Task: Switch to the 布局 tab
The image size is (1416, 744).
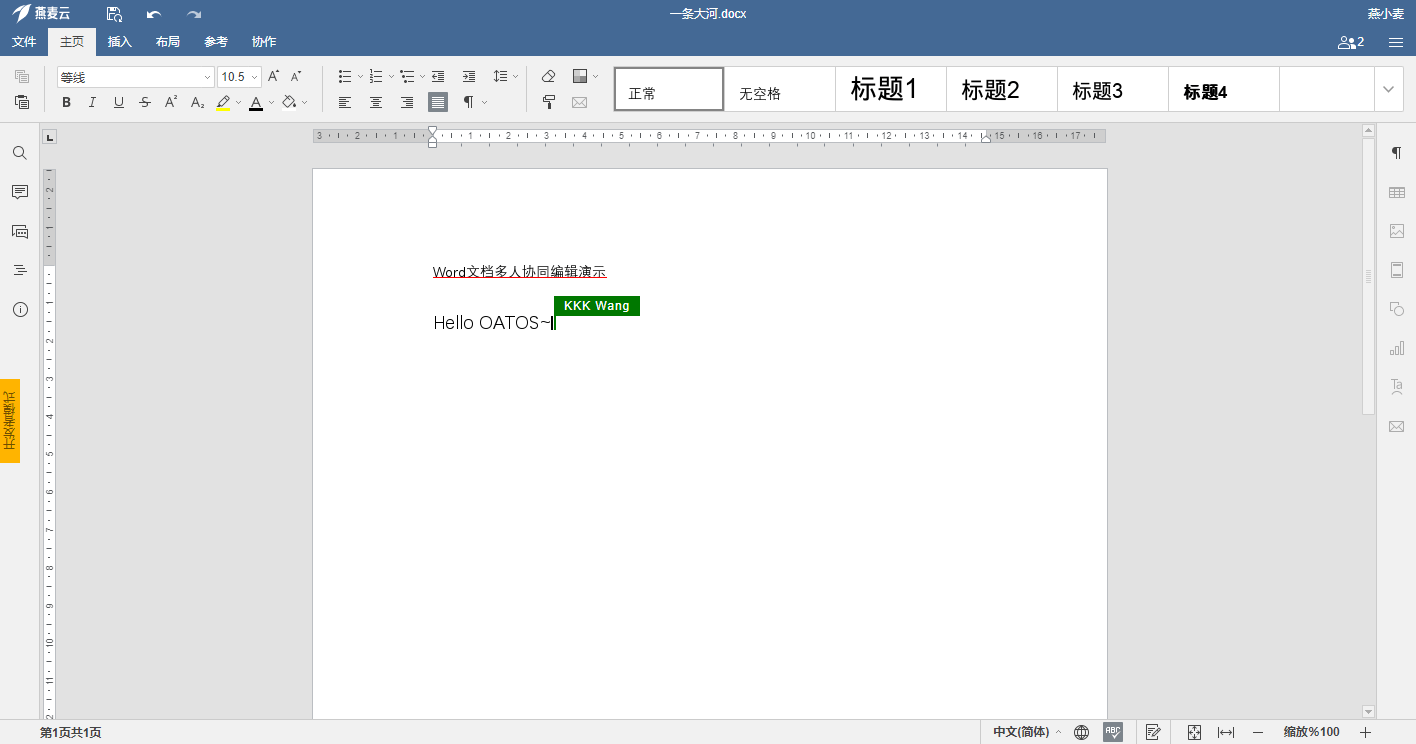Action: [x=168, y=42]
